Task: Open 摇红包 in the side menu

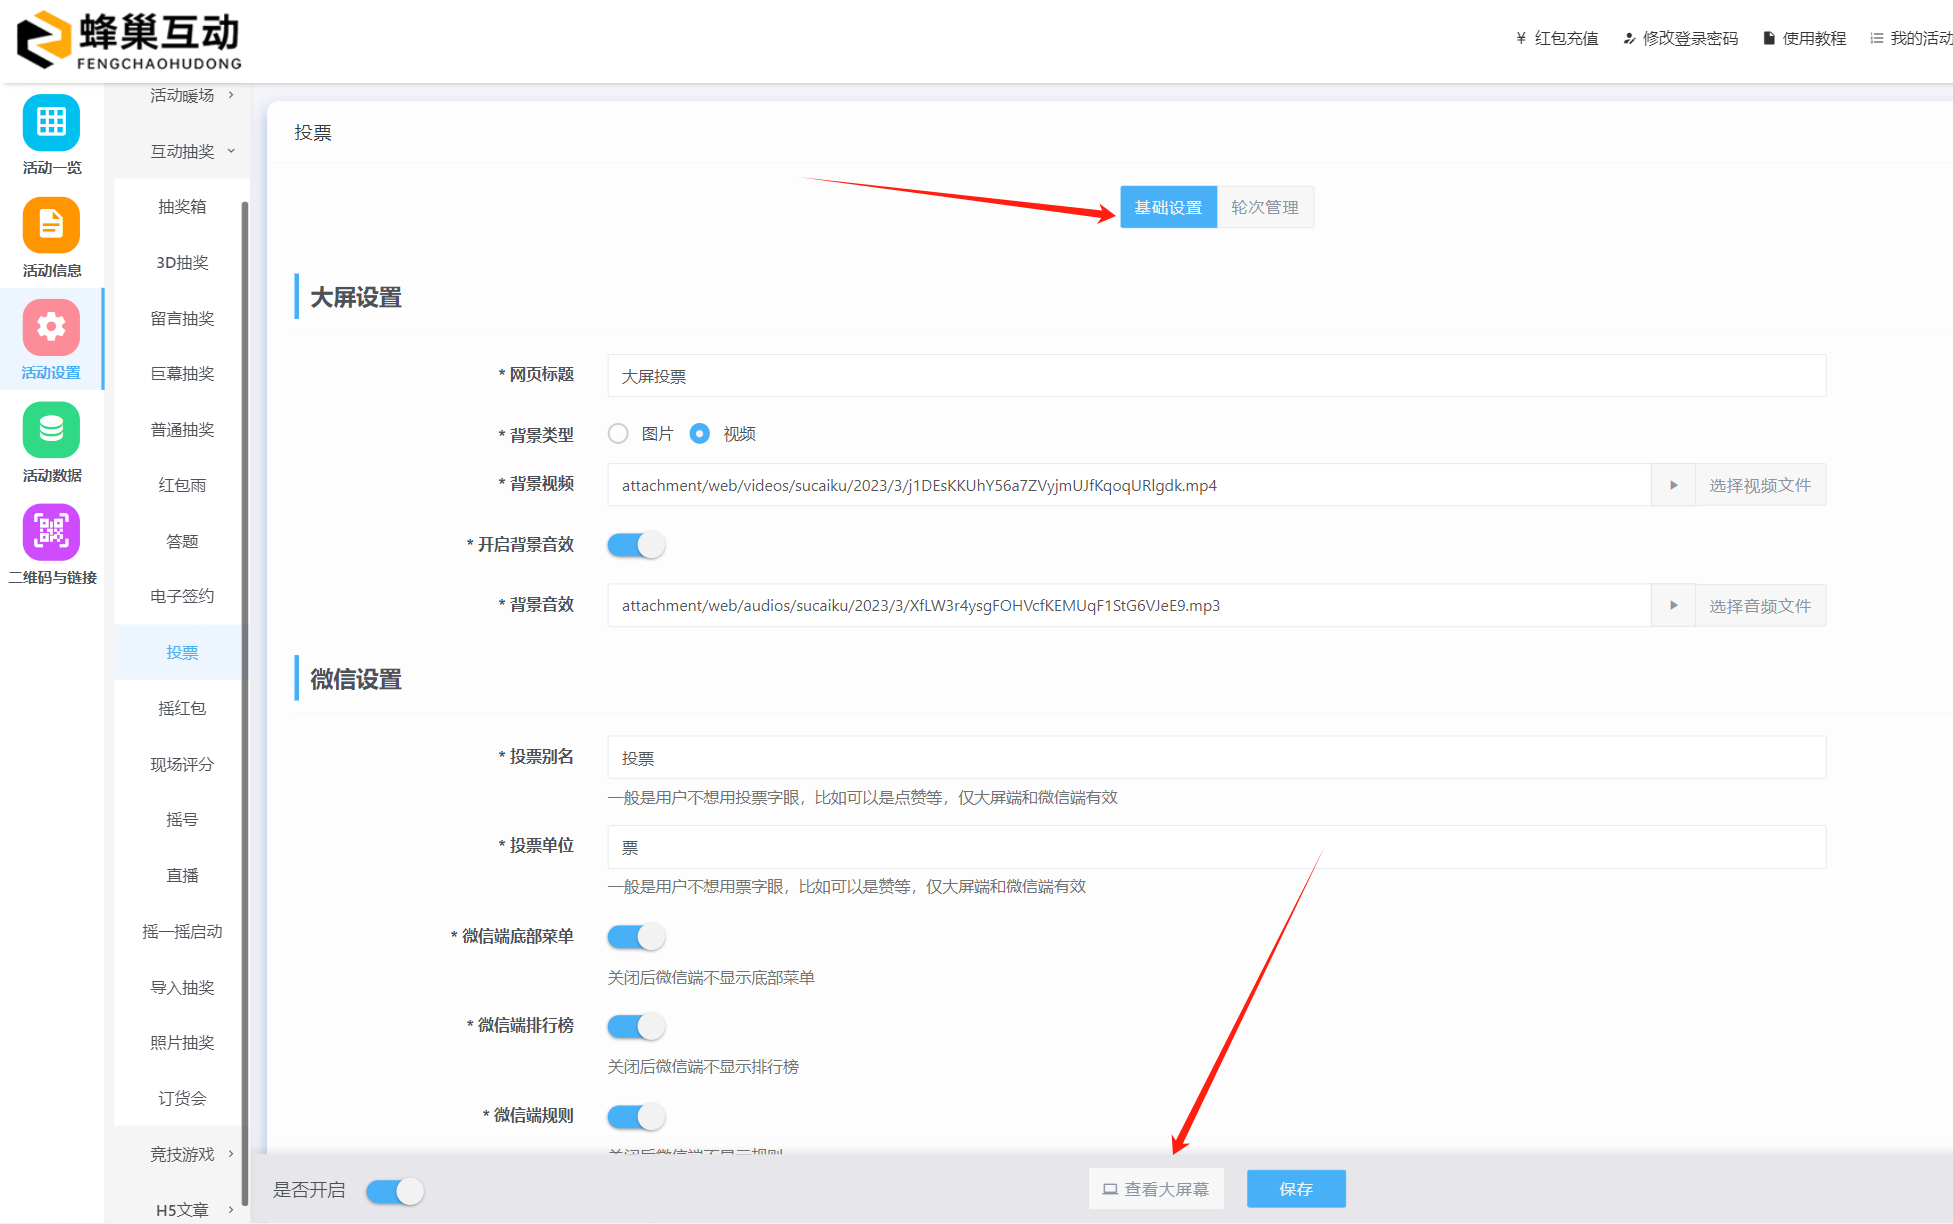Action: 182,708
